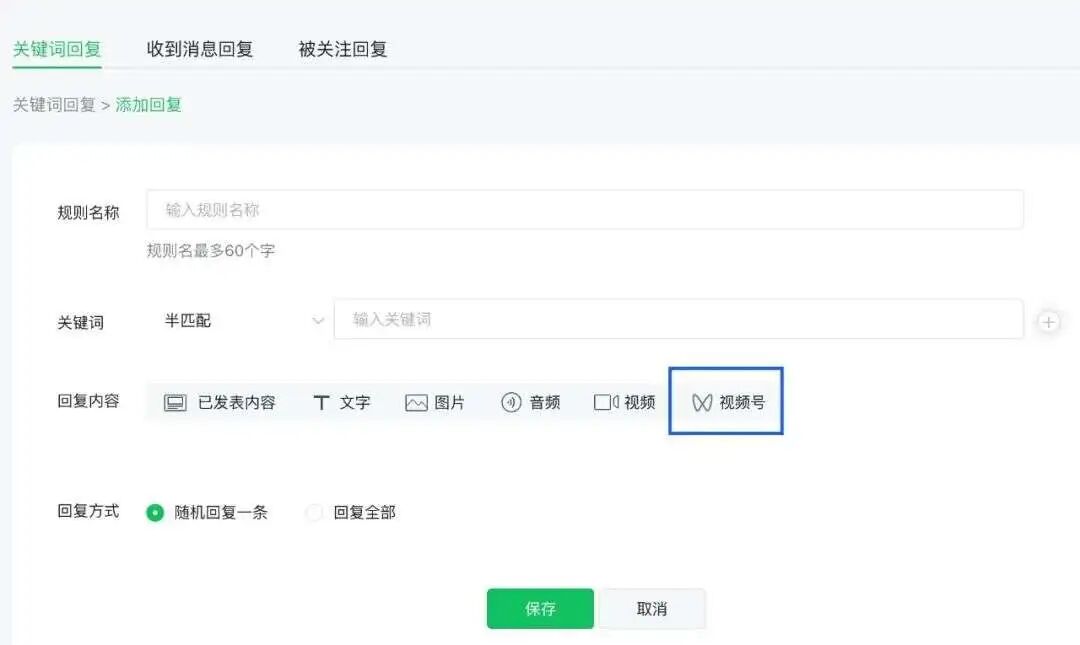
Task: Save the rule with 保存 button
Action: (x=539, y=608)
